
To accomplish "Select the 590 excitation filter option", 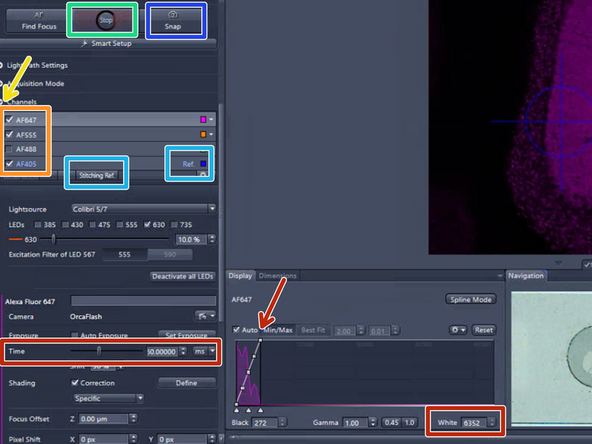I will click(170, 254).
